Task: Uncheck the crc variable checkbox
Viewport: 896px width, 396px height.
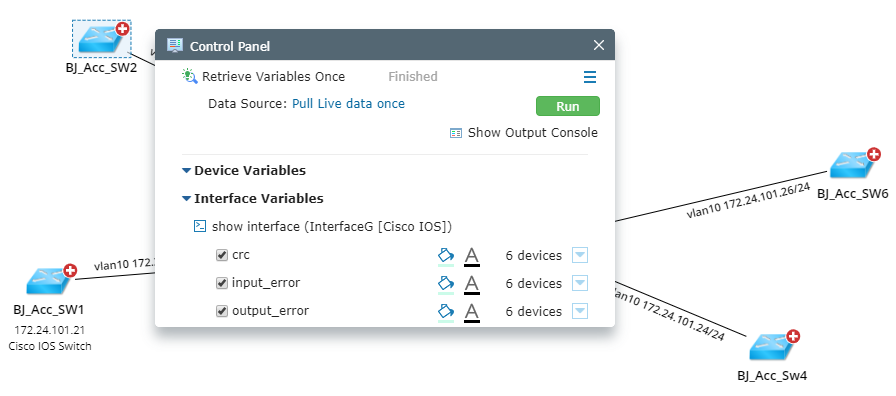Action: click(x=222, y=255)
